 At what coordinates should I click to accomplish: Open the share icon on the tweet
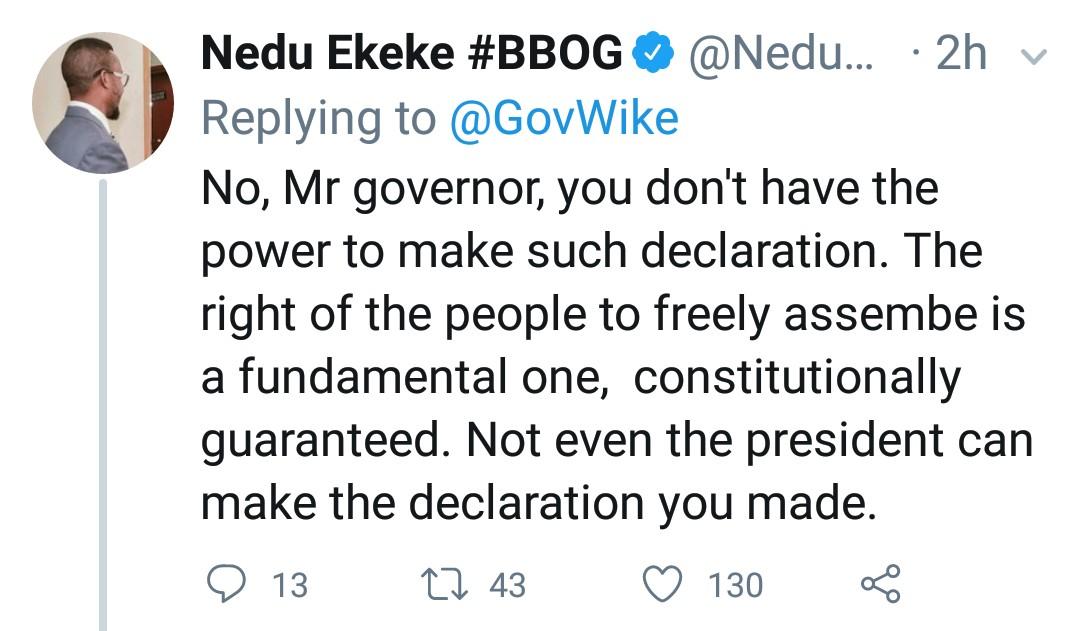[880, 583]
